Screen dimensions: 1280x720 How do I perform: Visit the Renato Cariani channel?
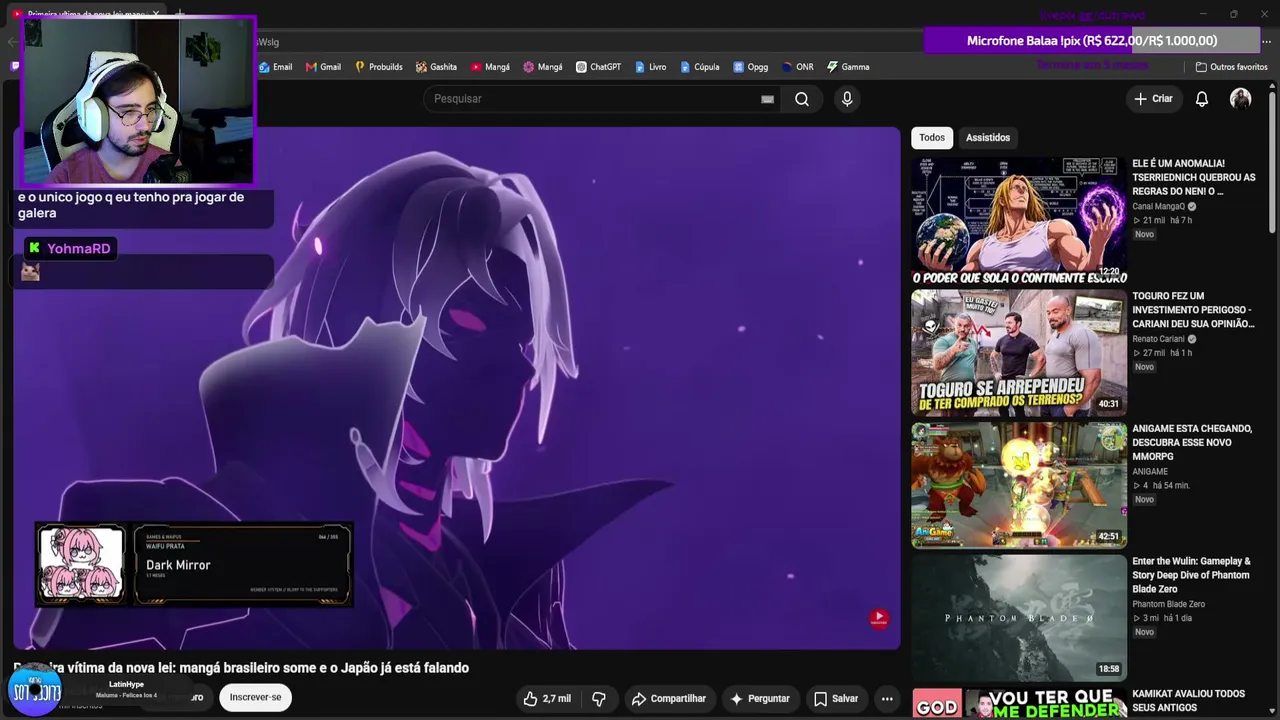coord(1158,339)
